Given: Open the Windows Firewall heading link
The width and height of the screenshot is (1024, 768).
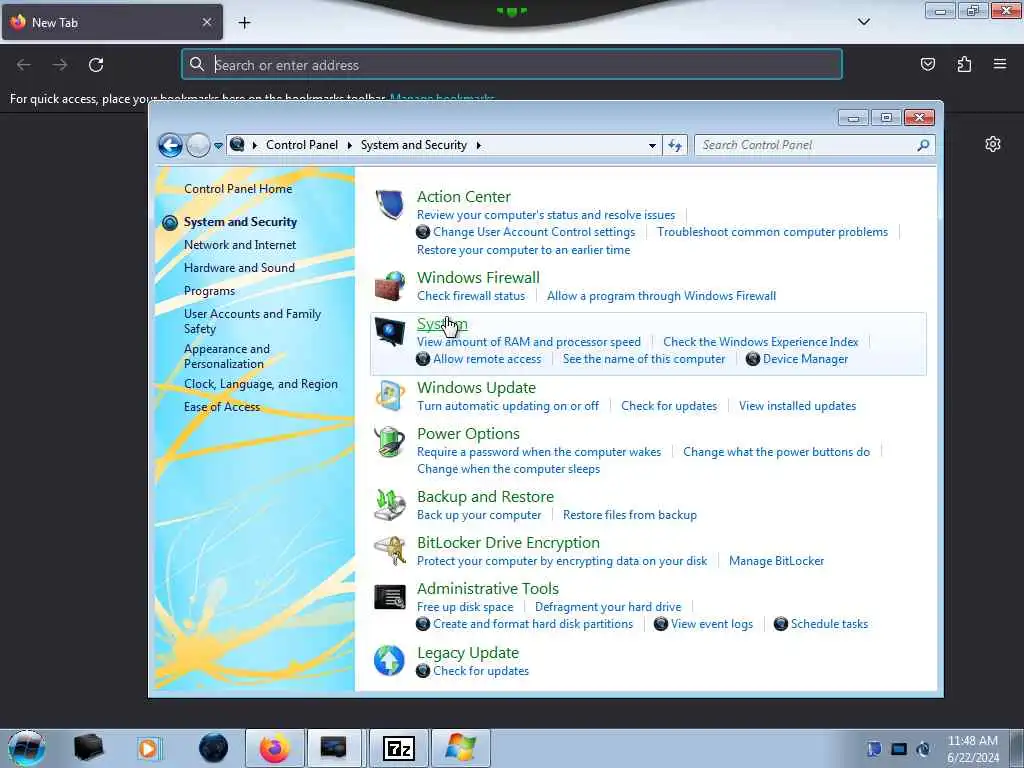Looking at the screenshot, I should [478, 278].
